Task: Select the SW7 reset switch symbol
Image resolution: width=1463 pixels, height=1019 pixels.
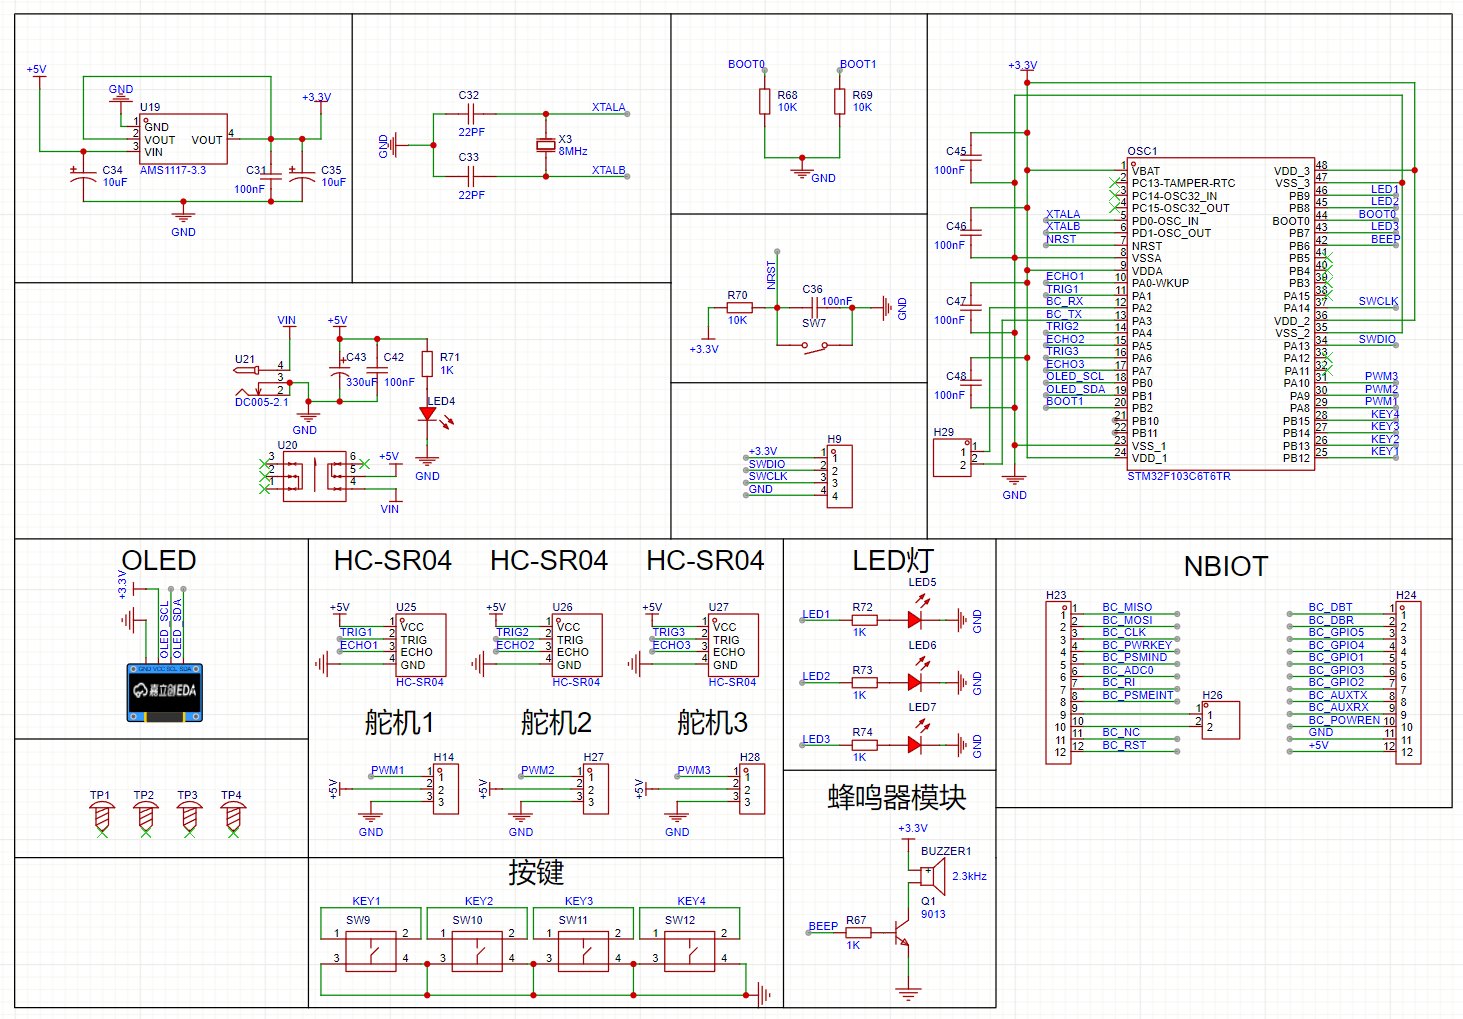Action: point(815,346)
